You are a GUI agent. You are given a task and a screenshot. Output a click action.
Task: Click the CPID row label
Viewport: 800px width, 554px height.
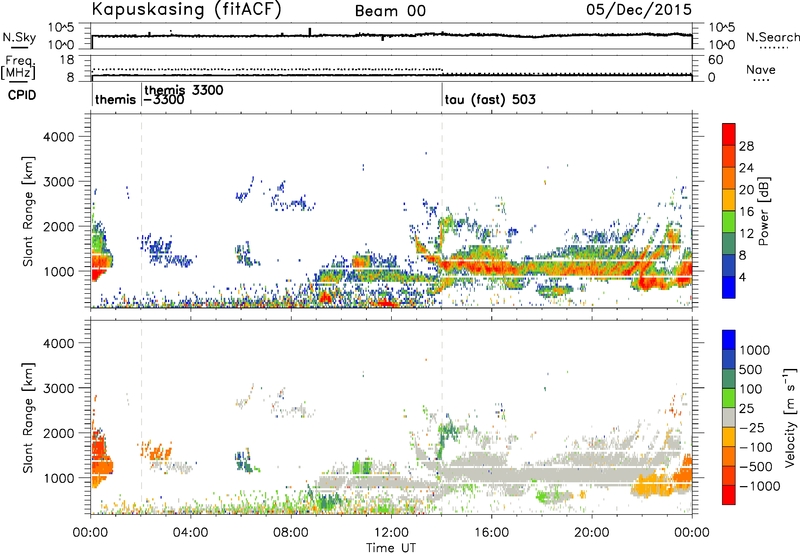(x=22, y=95)
